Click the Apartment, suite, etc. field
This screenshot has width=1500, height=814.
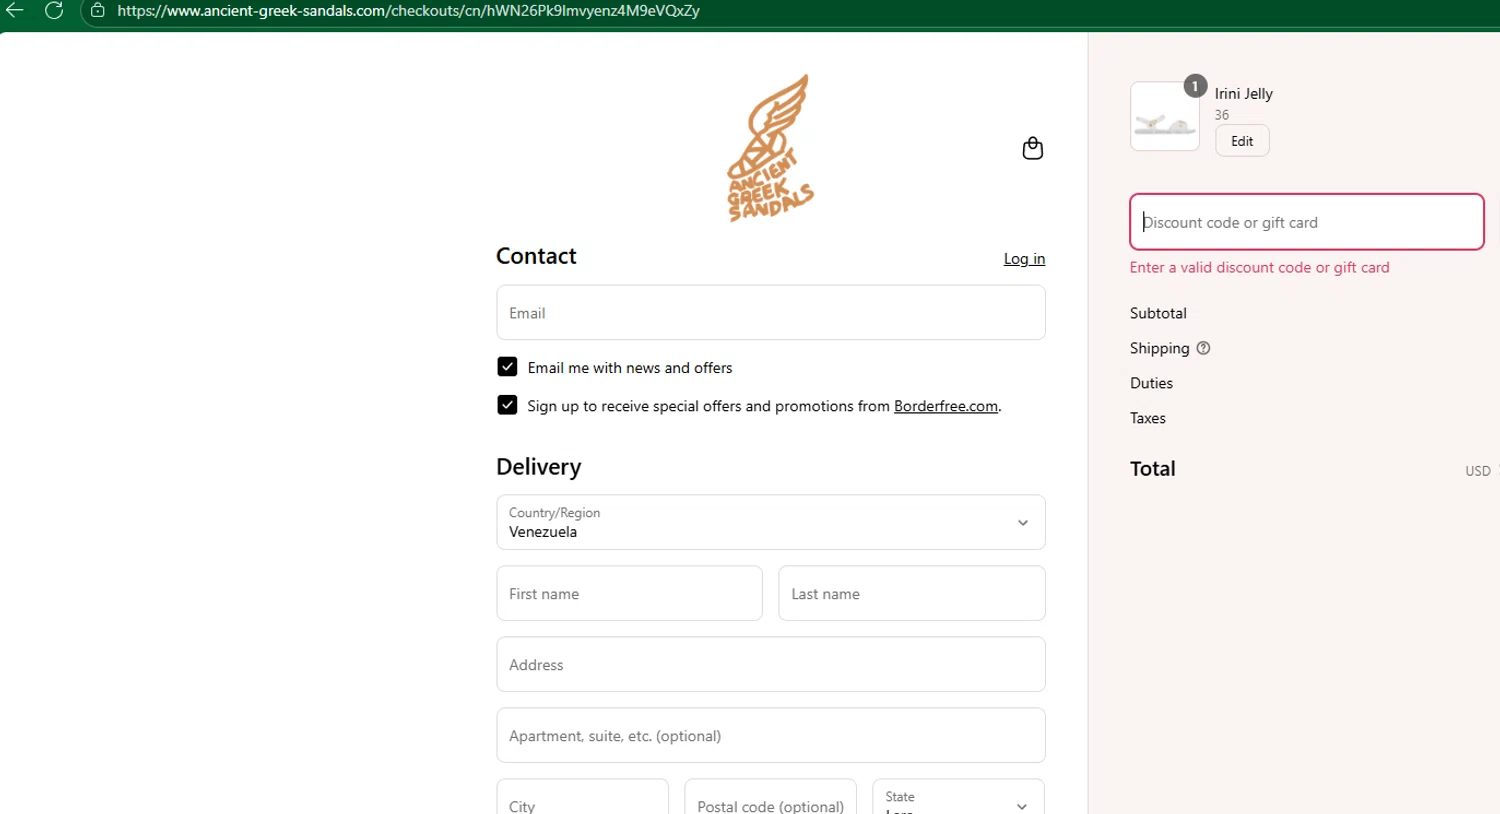click(771, 736)
